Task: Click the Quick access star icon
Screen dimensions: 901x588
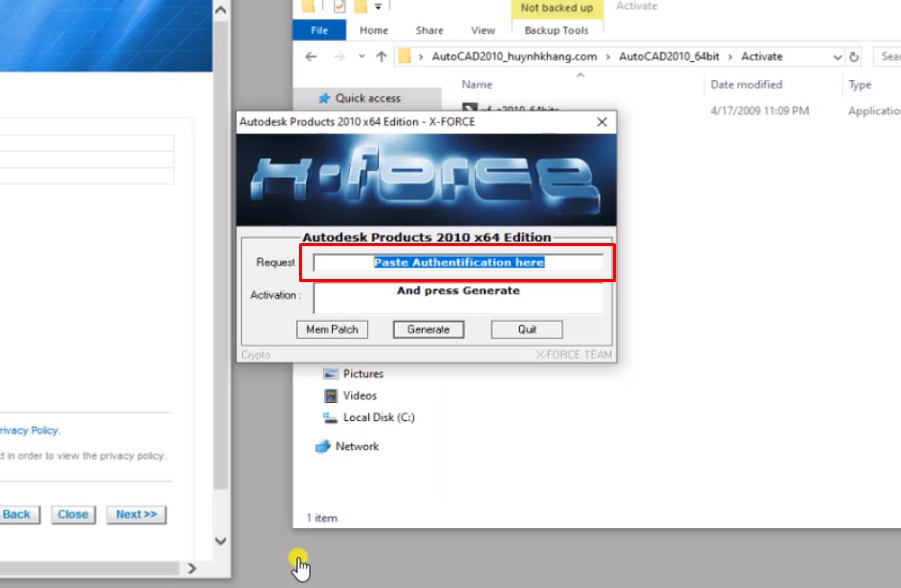Action: [326, 98]
